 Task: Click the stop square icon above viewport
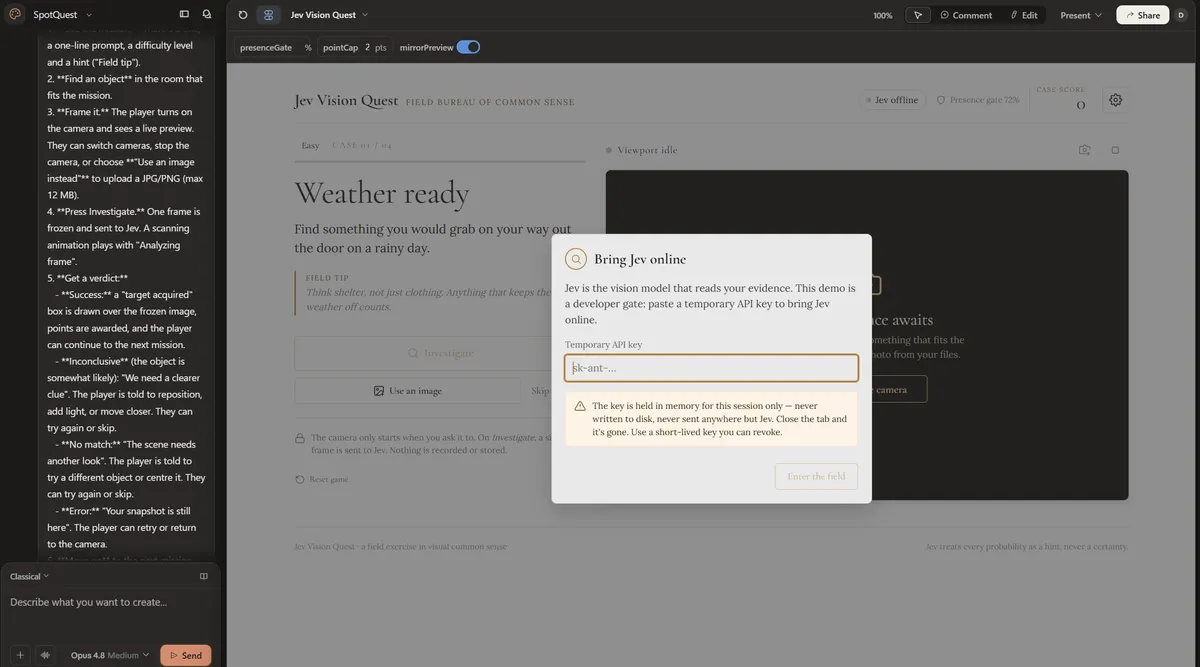[x=1115, y=150]
